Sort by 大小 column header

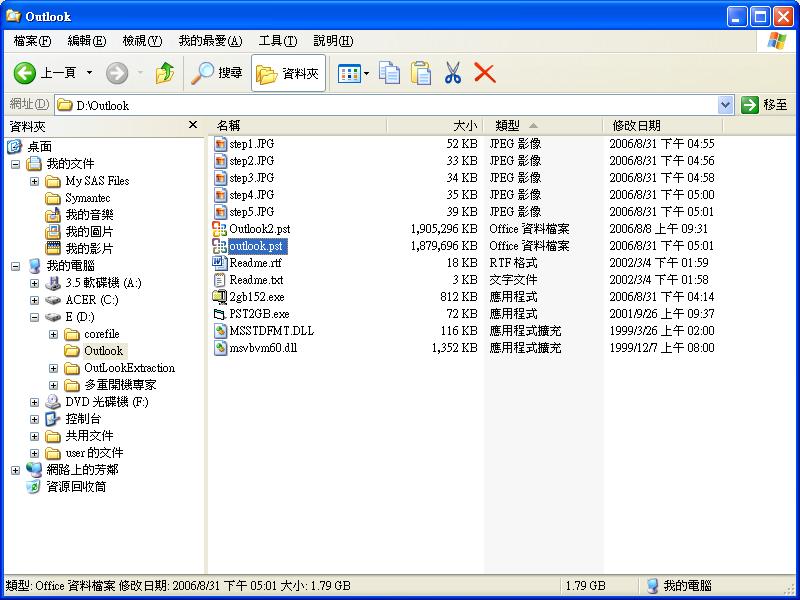click(435, 126)
